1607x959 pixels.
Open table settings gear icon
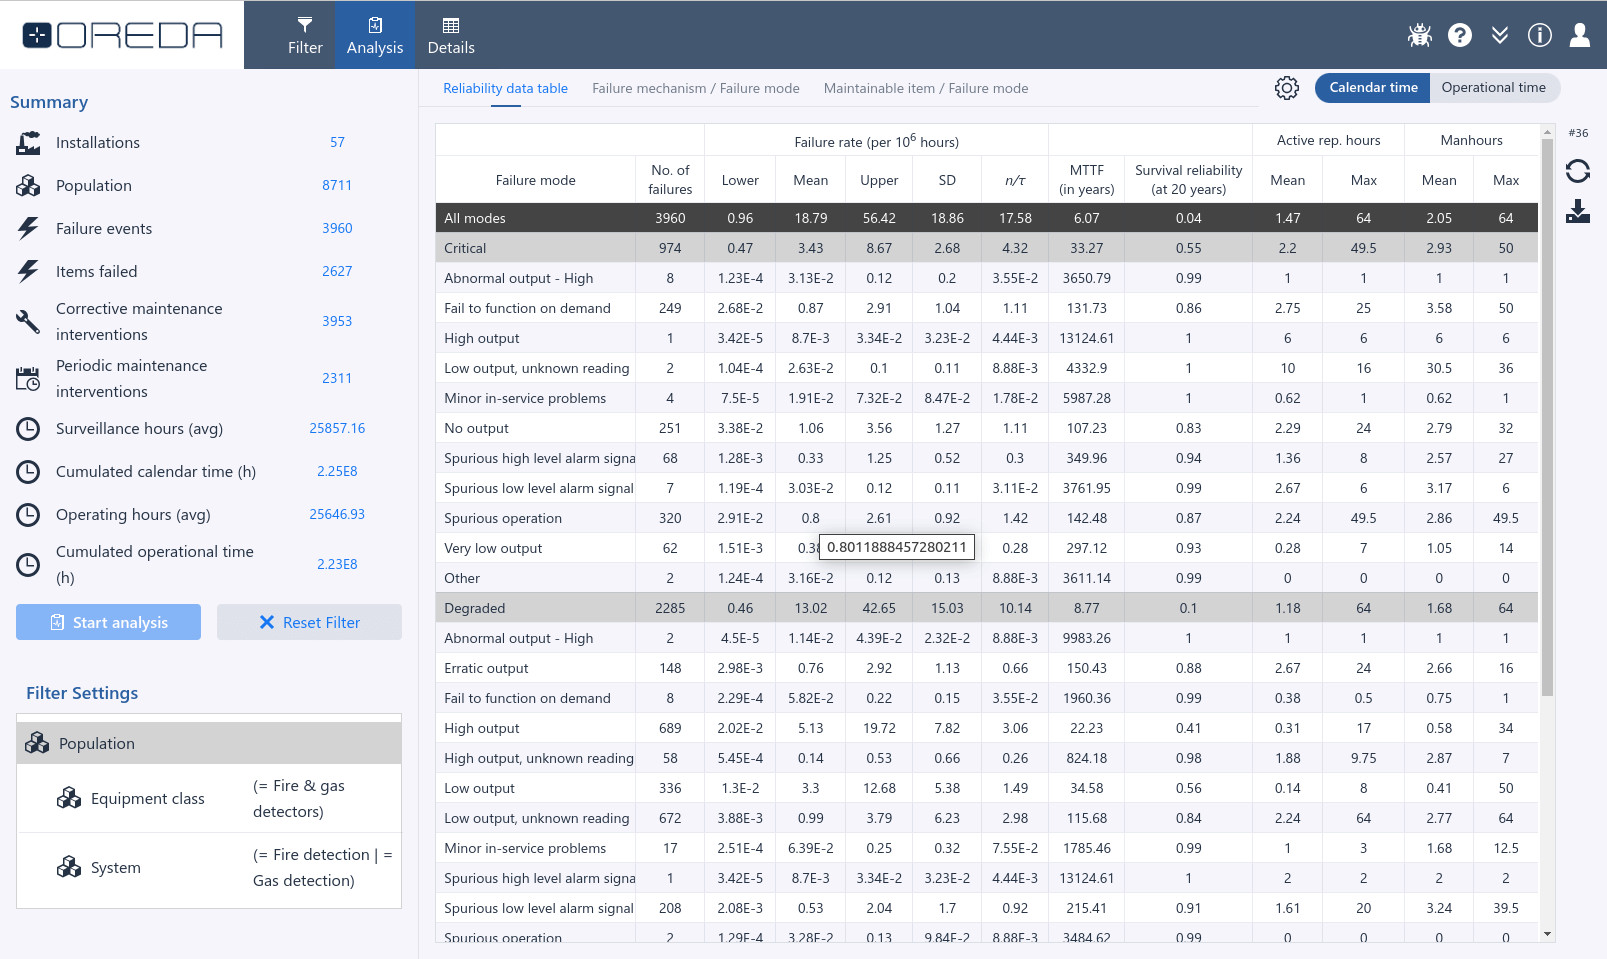pos(1286,88)
